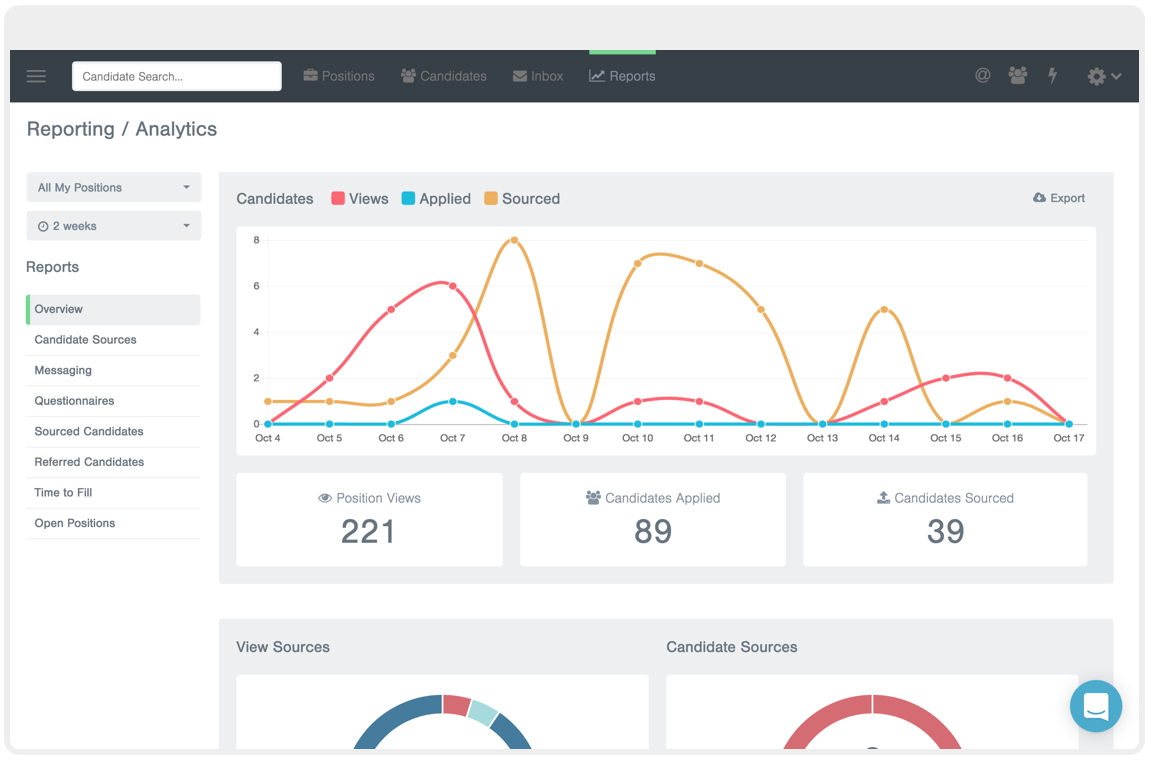The width and height of the screenshot is (1151, 762).
Task: Click the @ mentions icon
Action: click(982, 75)
